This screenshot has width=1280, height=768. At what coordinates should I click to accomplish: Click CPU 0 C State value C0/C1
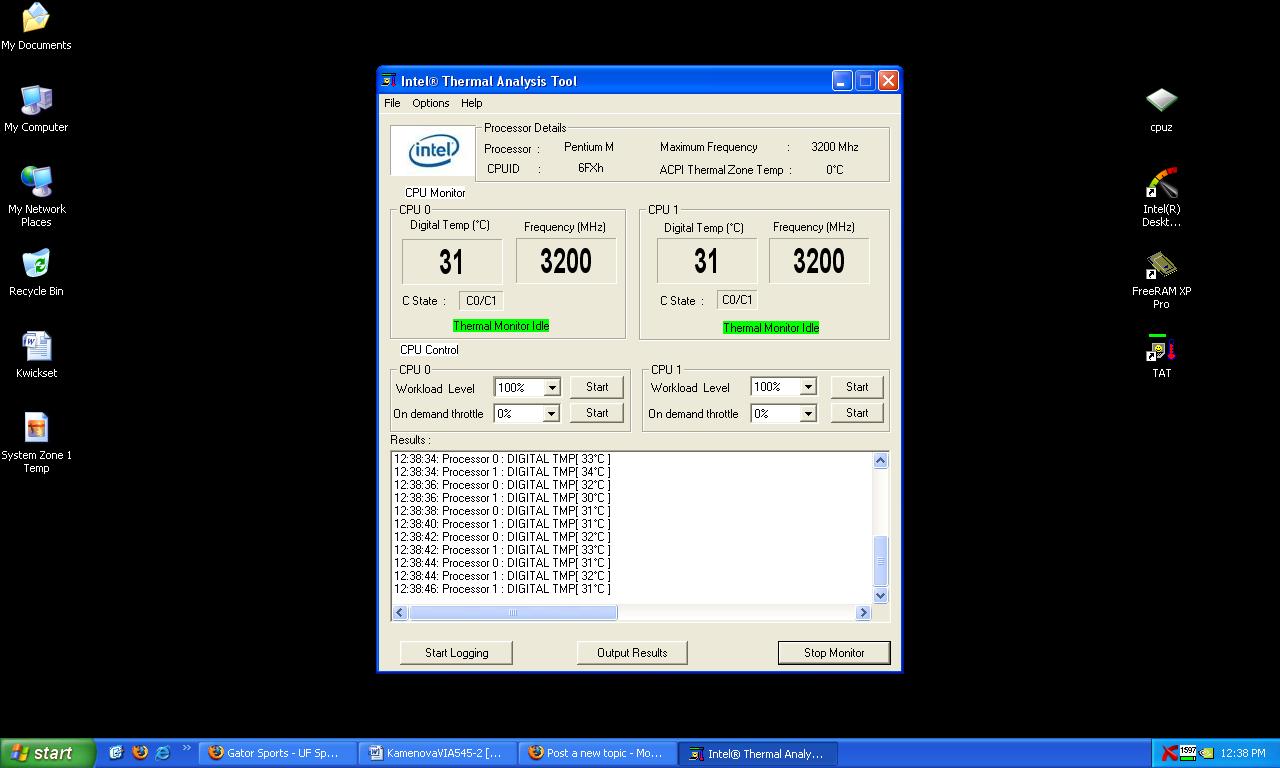pos(481,300)
